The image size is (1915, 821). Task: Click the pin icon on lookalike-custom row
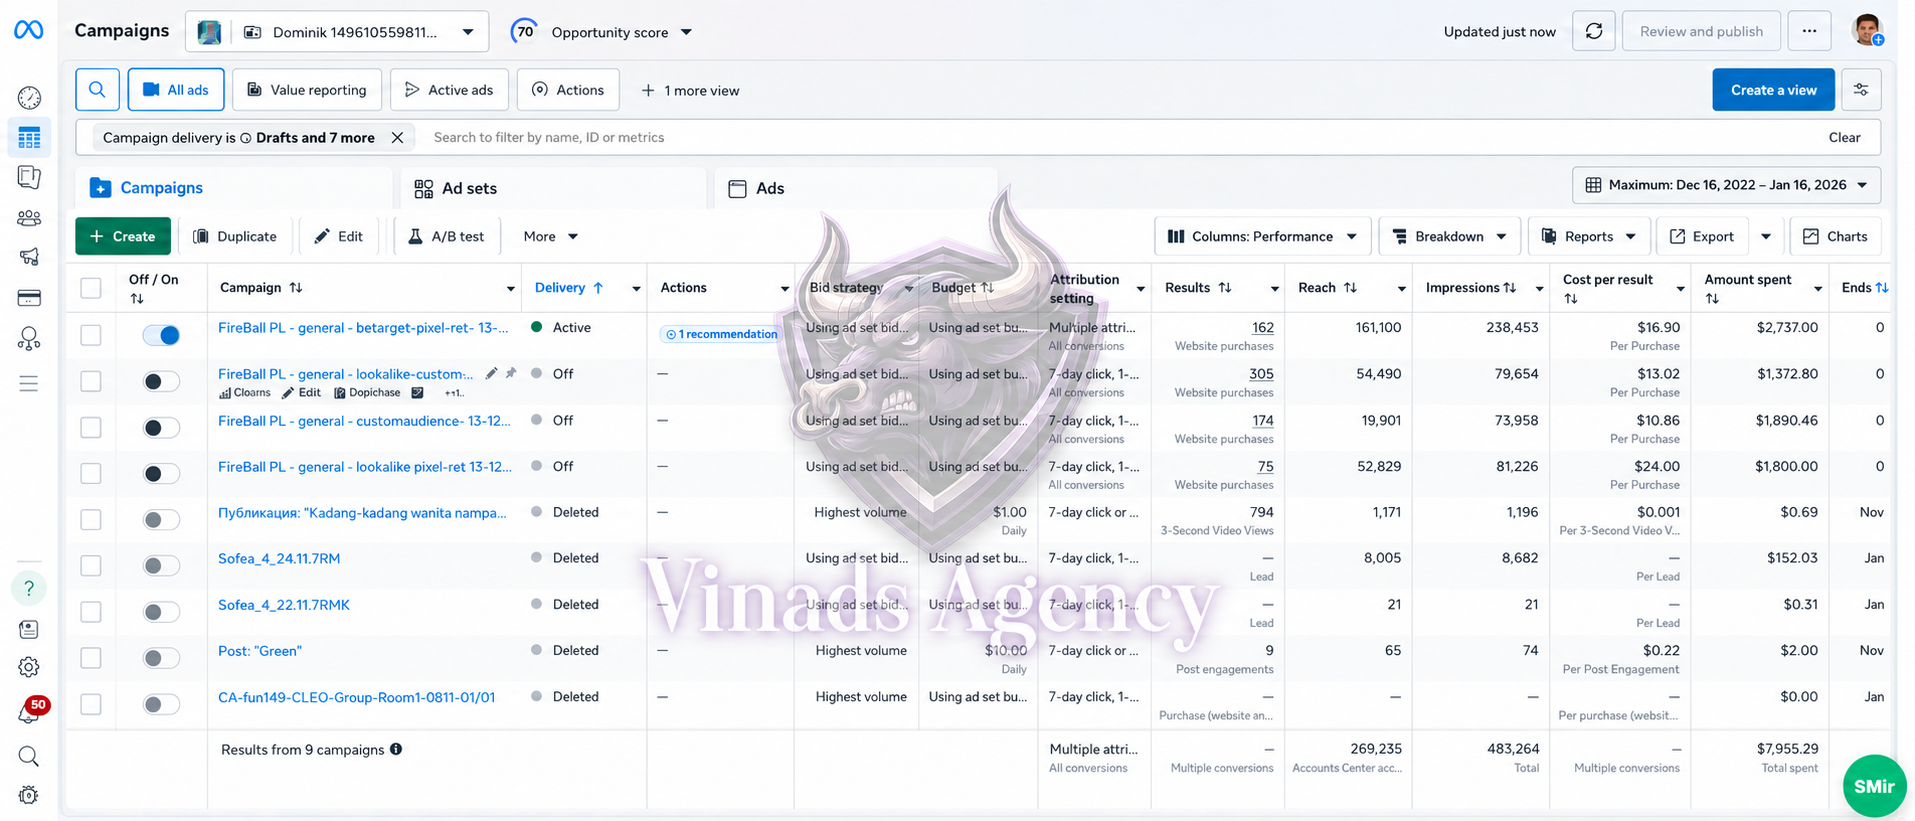[x=511, y=373]
